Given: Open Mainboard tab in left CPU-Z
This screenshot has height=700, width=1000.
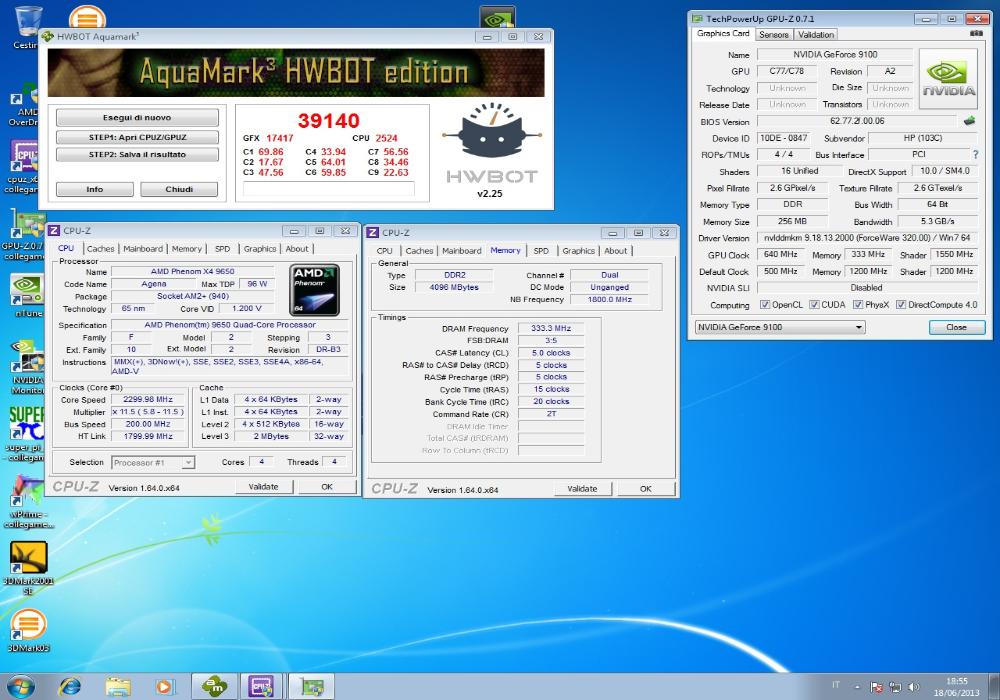Looking at the screenshot, I should (x=143, y=249).
